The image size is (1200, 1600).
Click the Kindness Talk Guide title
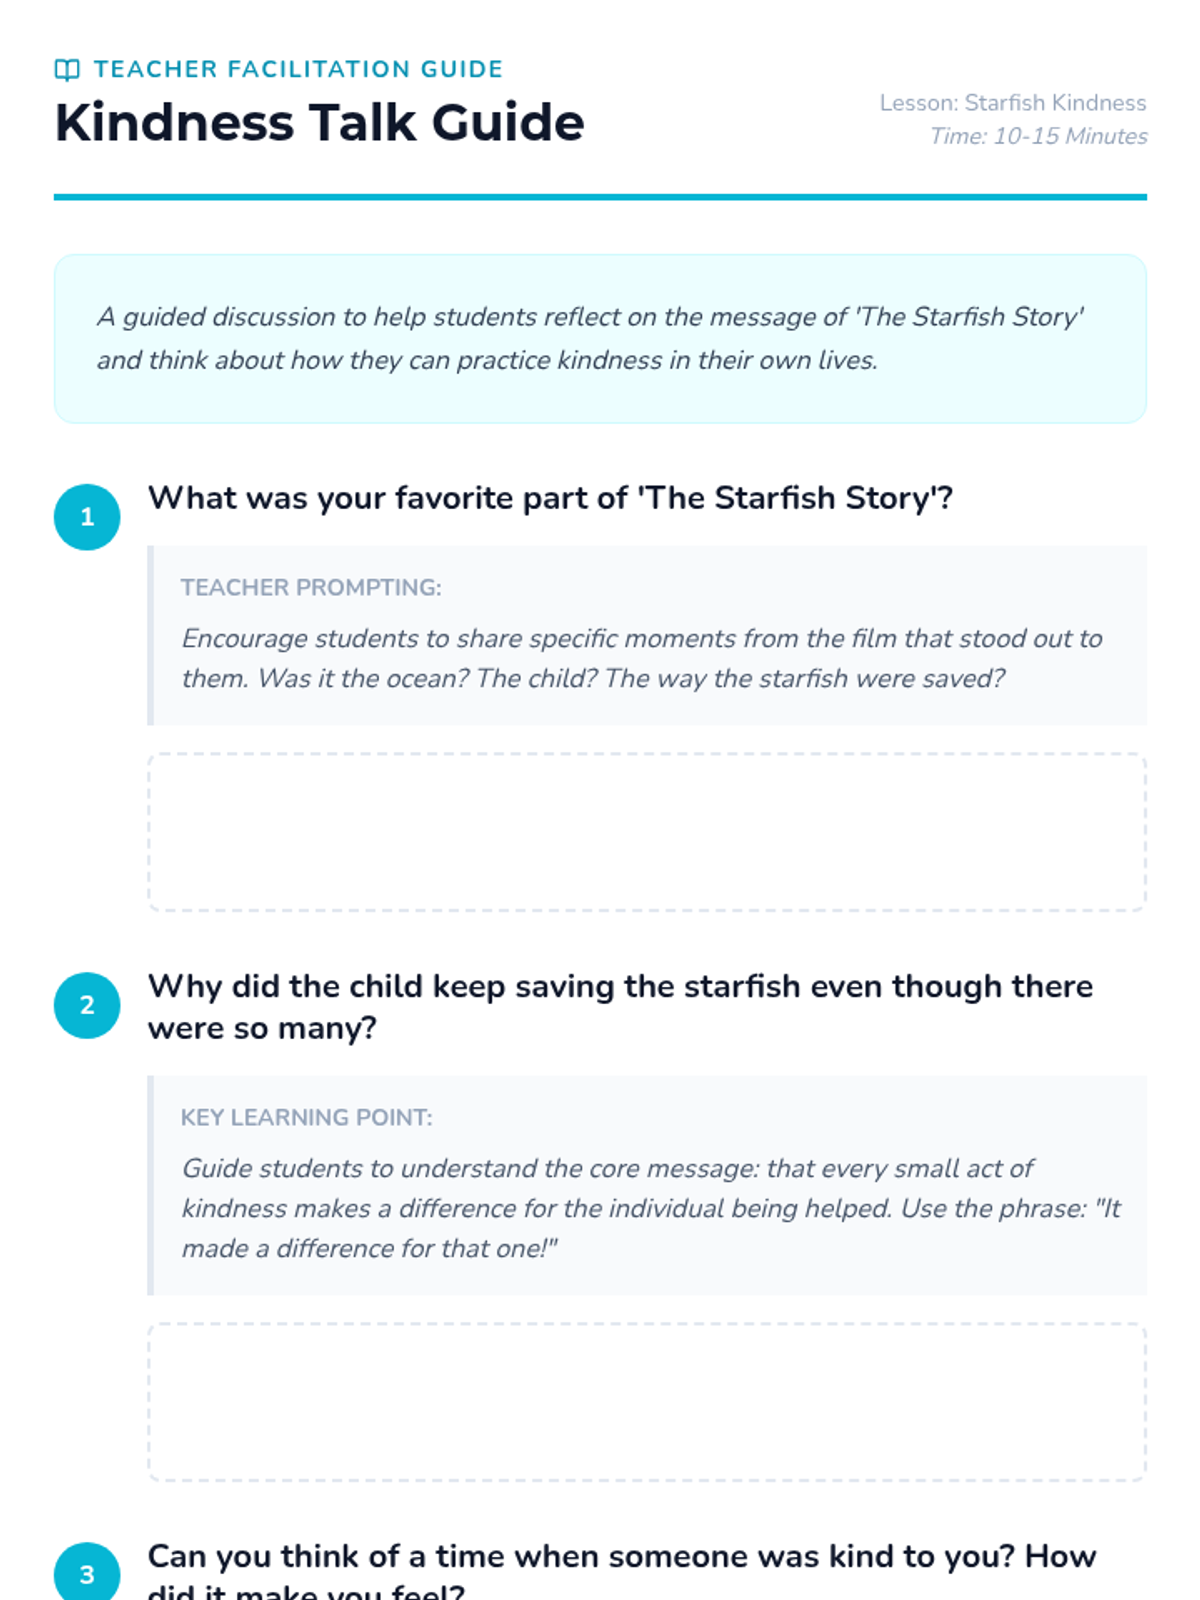pyautogui.click(x=319, y=123)
